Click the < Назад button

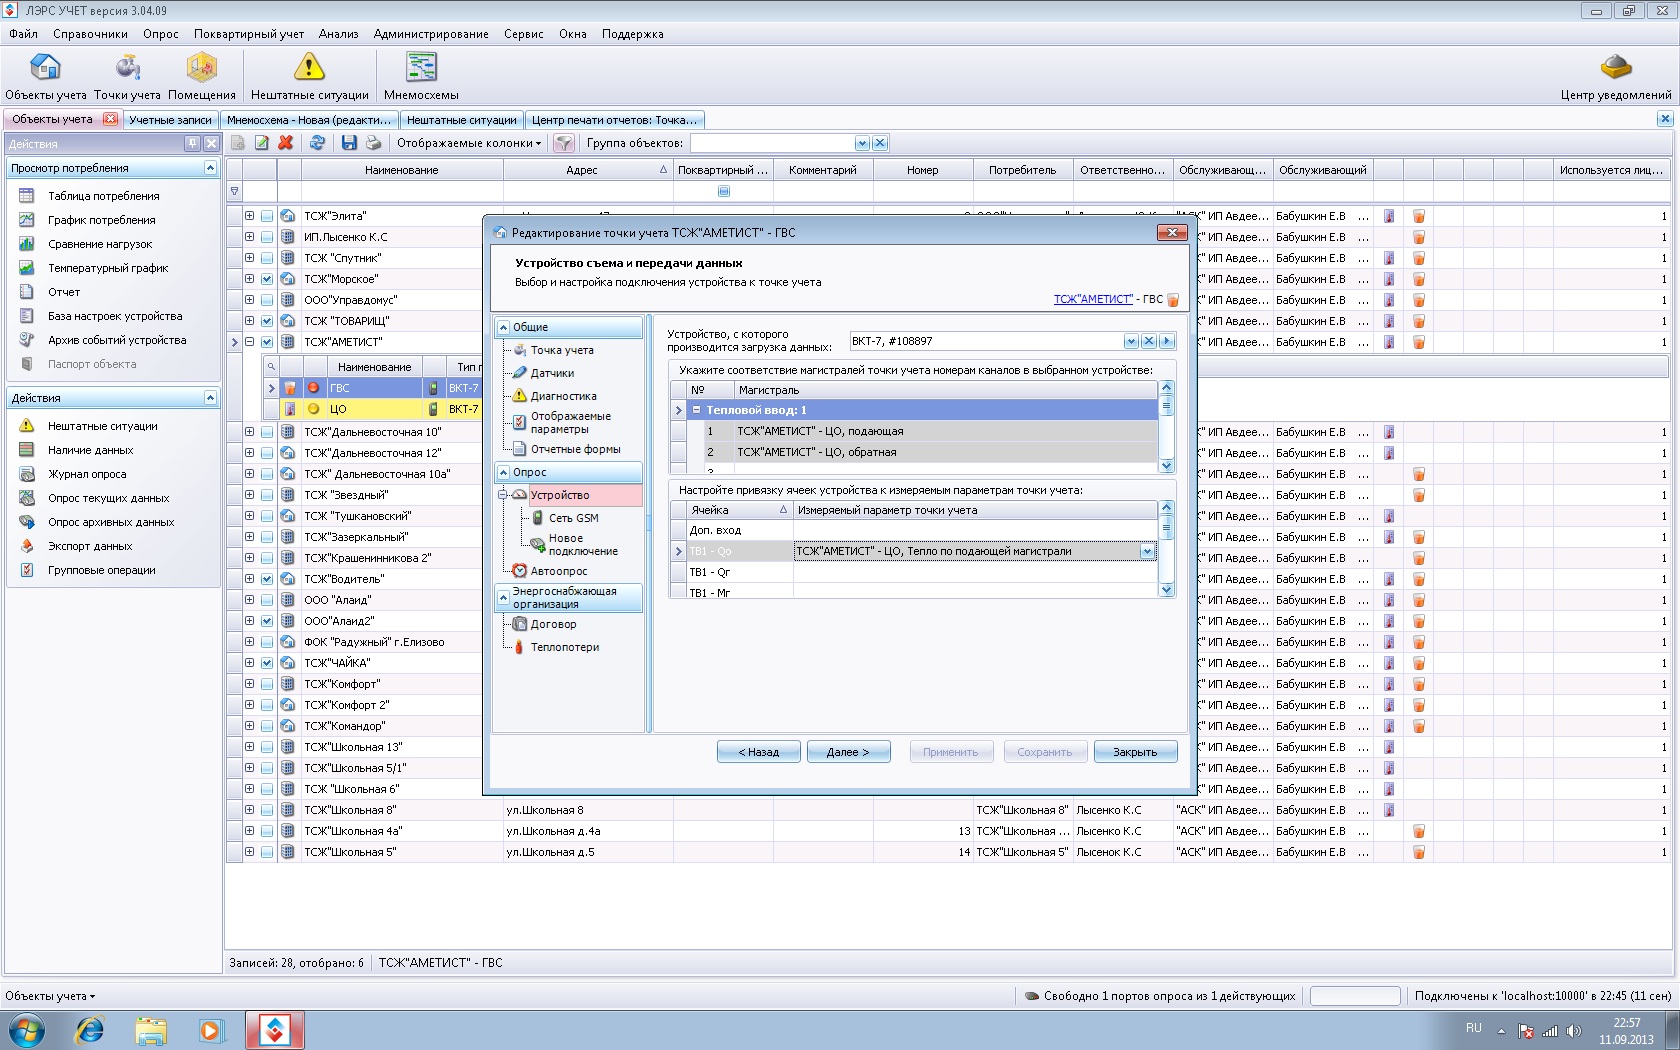759,752
